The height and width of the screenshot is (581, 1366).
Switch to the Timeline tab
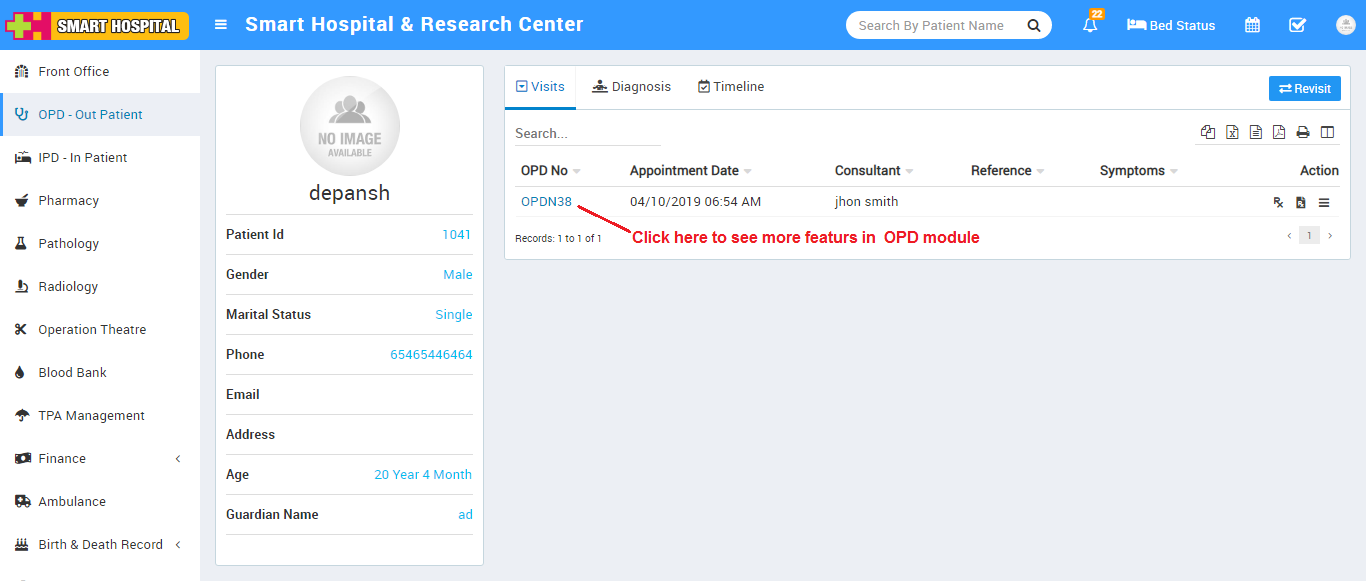point(731,87)
